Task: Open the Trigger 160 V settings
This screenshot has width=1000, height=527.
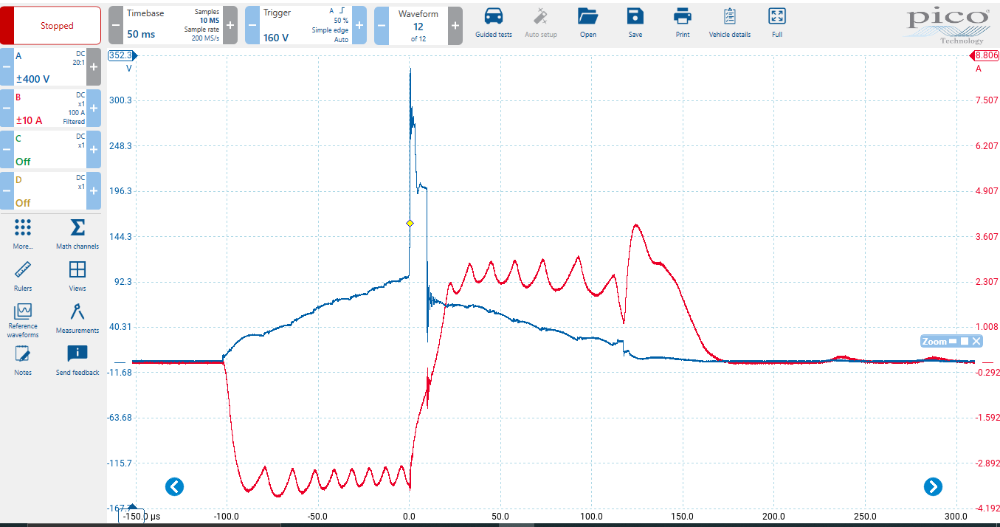Action: [305, 25]
